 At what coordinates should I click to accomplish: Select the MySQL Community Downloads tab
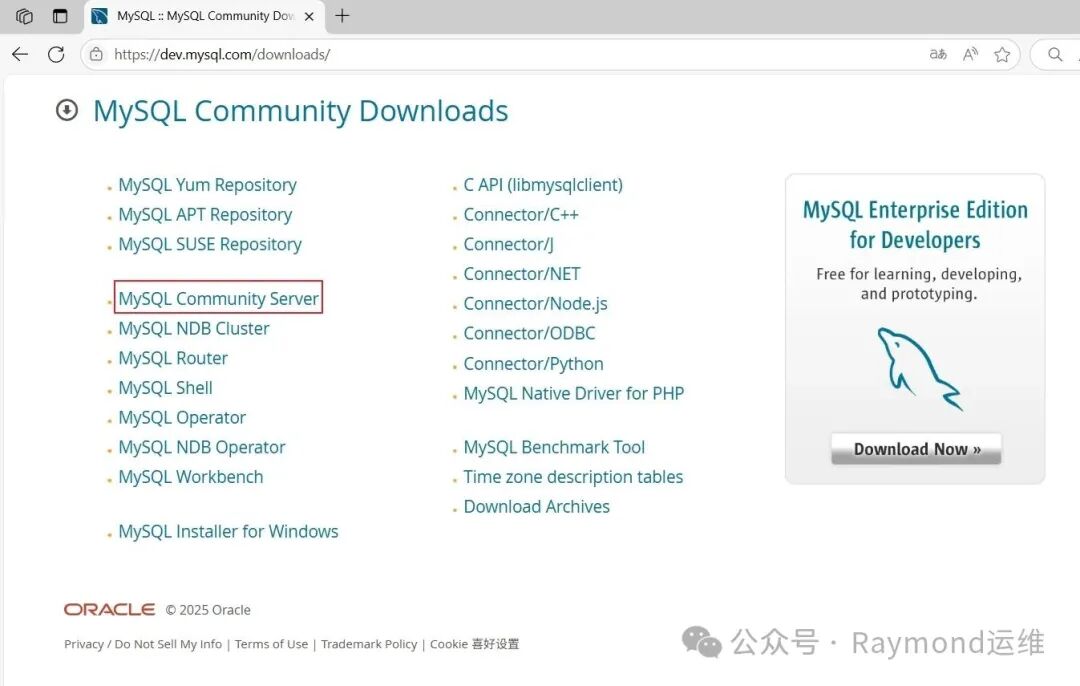[204, 17]
